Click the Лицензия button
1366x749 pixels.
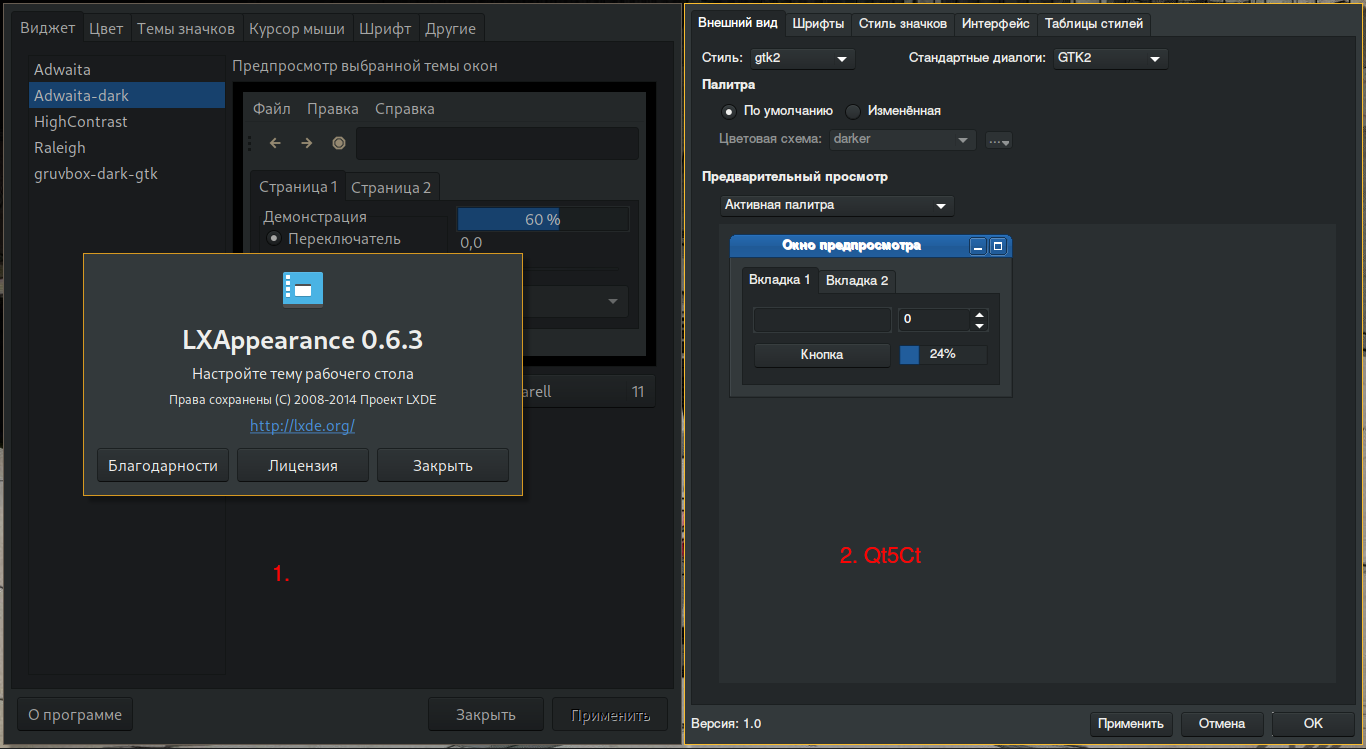coord(303,465)
